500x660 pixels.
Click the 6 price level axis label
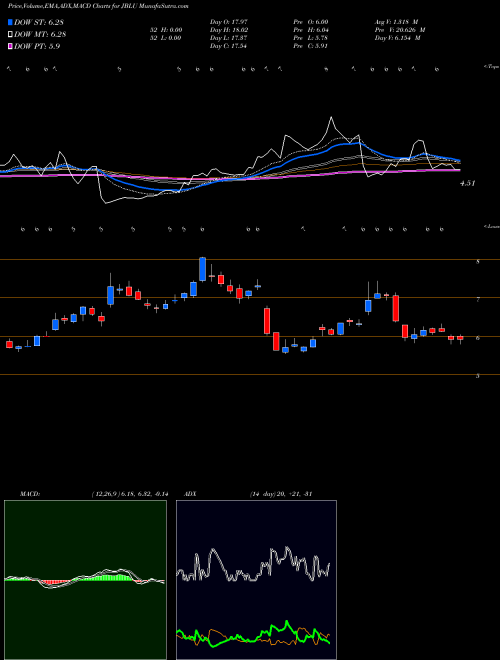(x=478, y=338)
